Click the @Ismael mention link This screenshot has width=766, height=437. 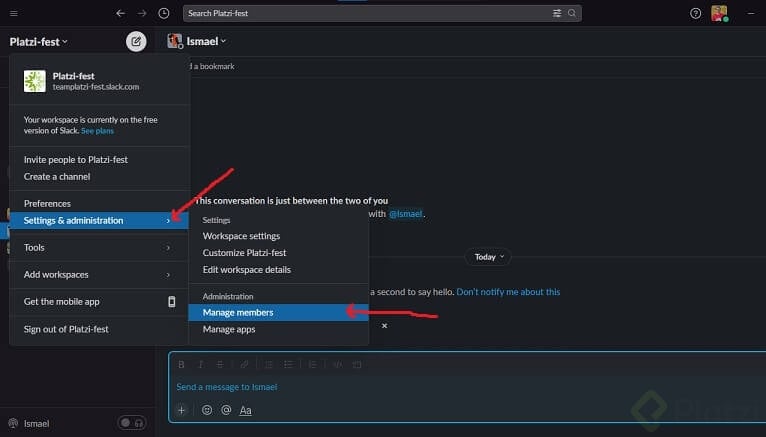point(405,214)
